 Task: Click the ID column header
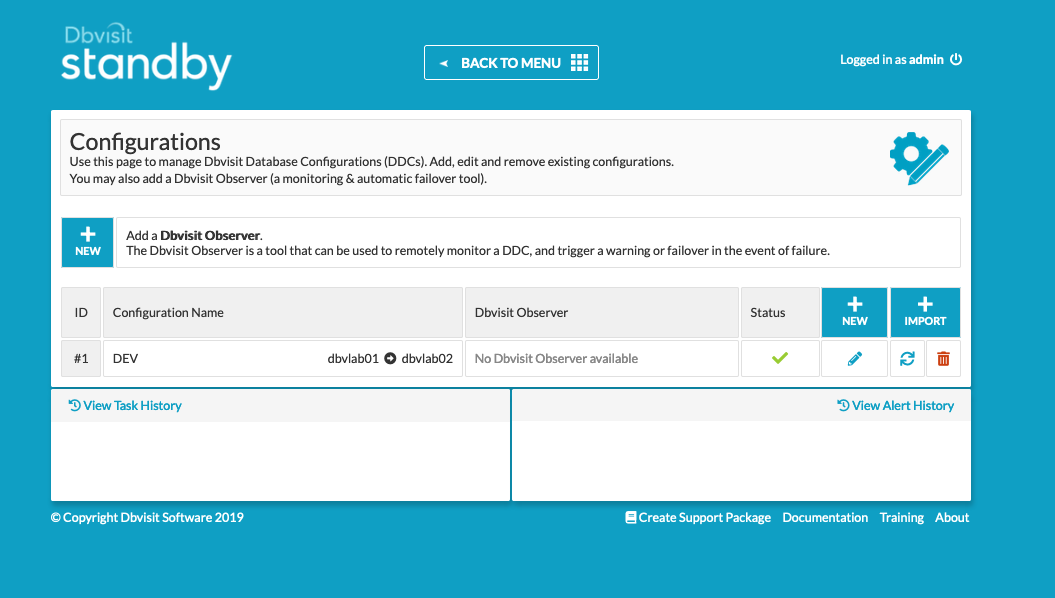pyautogui.click(x=81, y=312)
